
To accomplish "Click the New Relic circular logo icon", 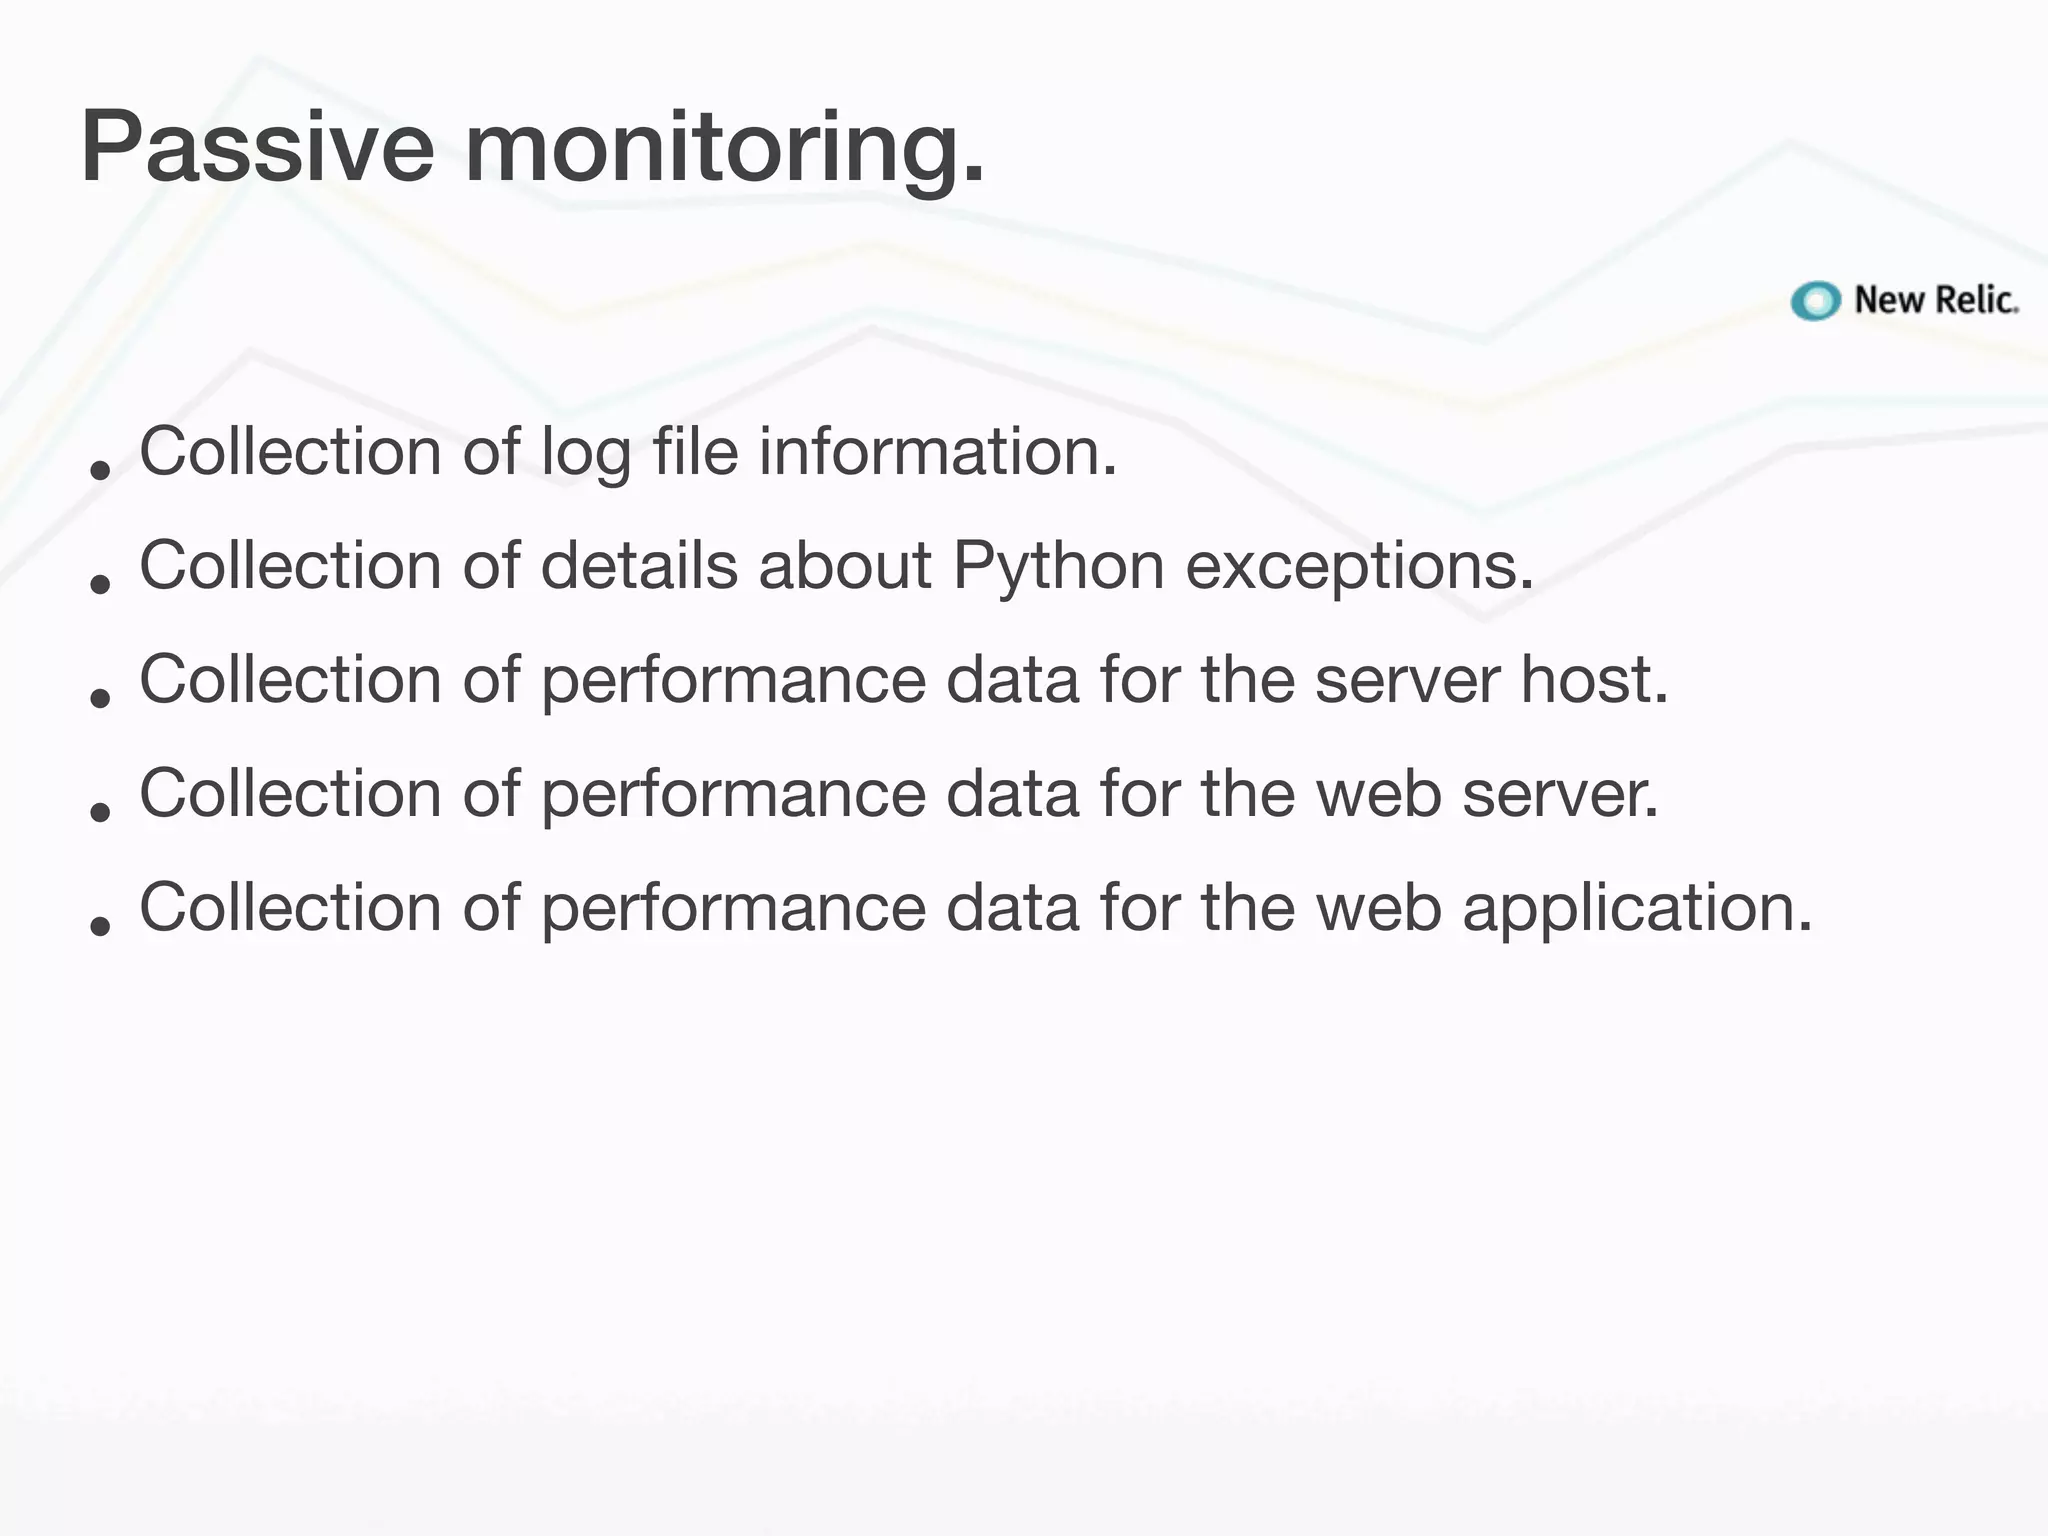I will pyautogui.click(x=1815, y=301).
